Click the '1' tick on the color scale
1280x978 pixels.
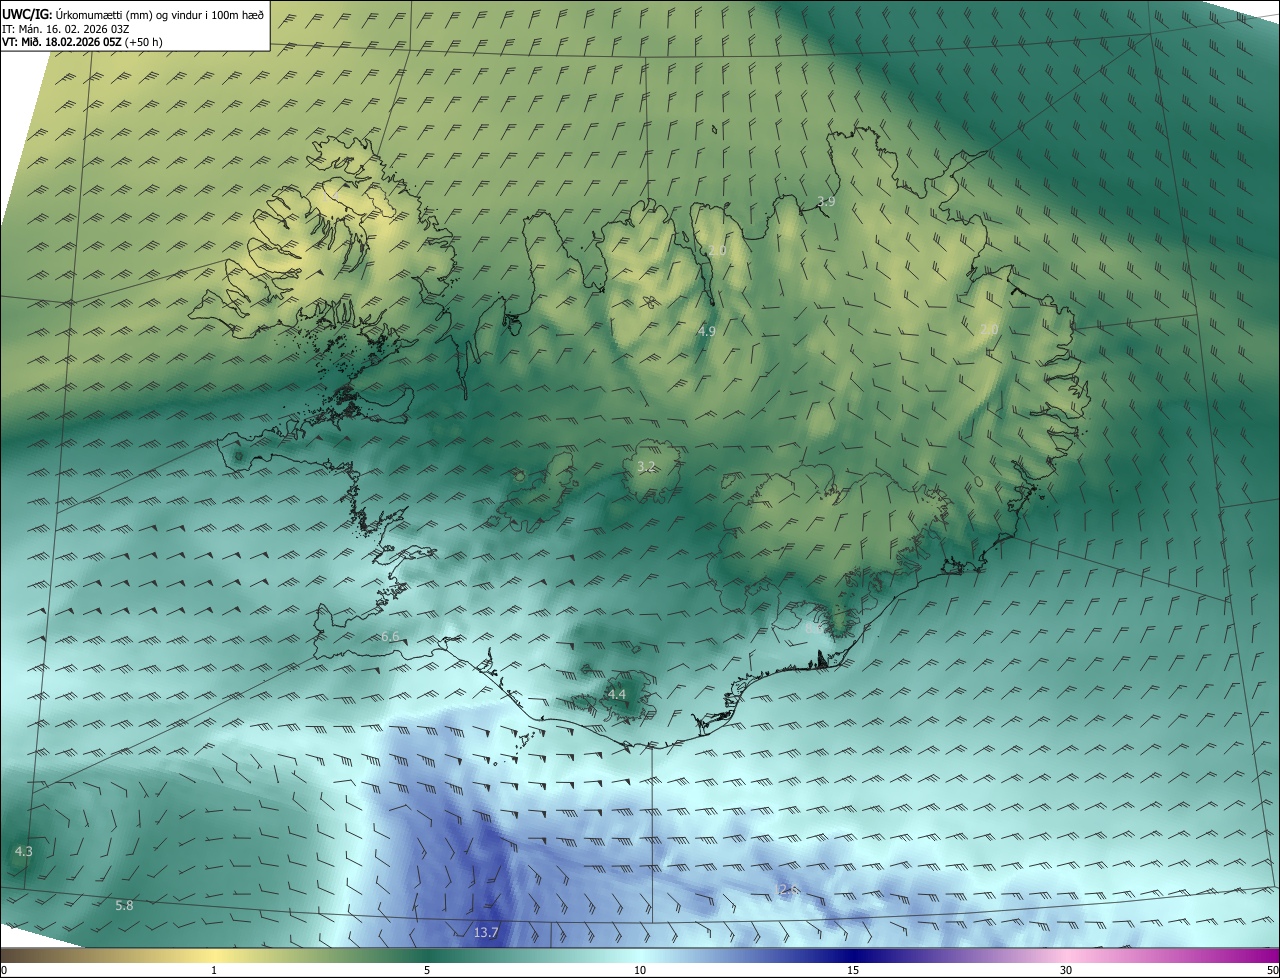point(214,970)
